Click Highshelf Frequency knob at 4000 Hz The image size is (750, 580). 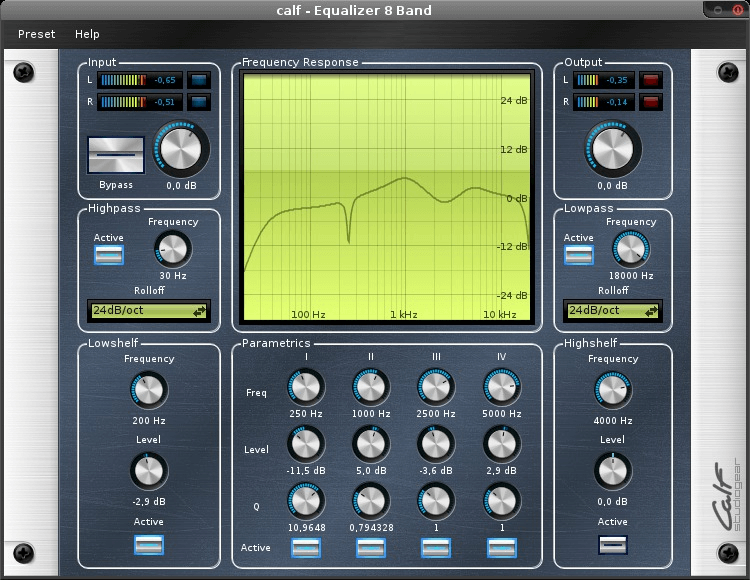[613, 391]
